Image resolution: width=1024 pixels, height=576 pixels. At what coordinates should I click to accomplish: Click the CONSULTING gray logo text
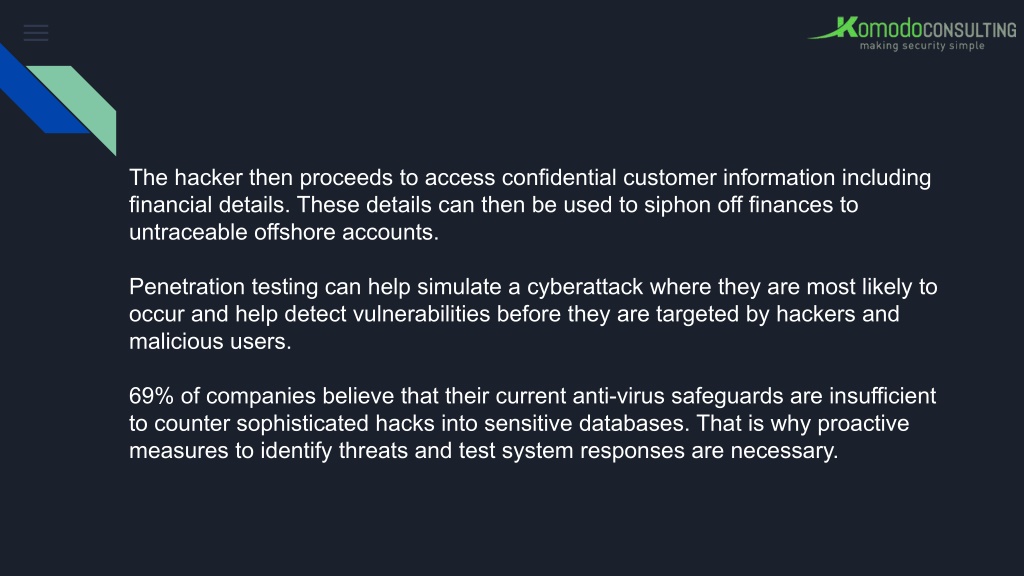969,30
